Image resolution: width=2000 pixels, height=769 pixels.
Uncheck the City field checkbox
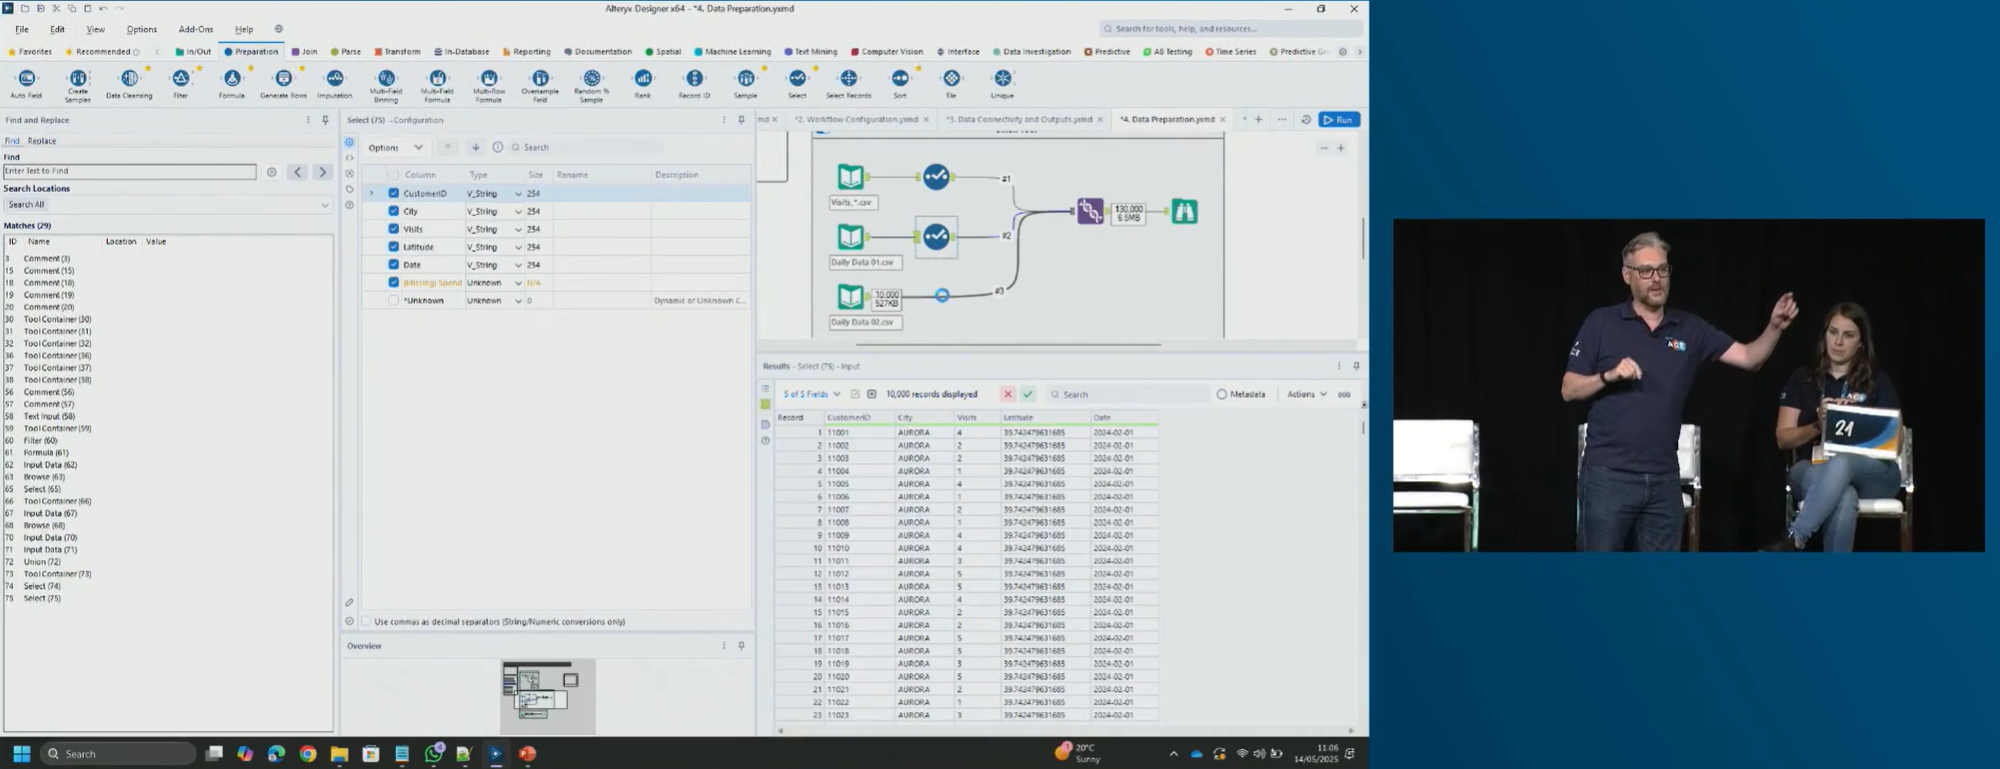click(393, 211)
